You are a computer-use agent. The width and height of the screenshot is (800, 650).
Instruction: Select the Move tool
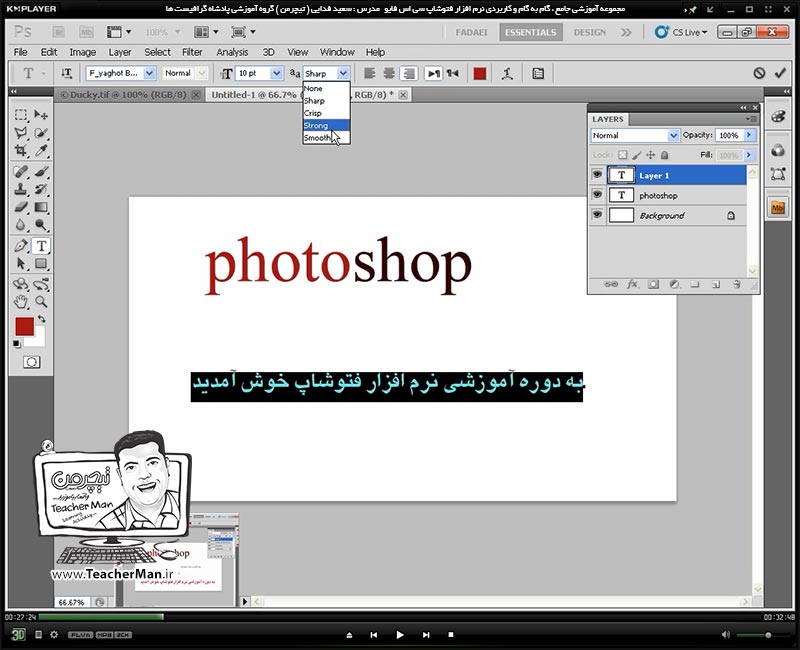pos(41,115)
